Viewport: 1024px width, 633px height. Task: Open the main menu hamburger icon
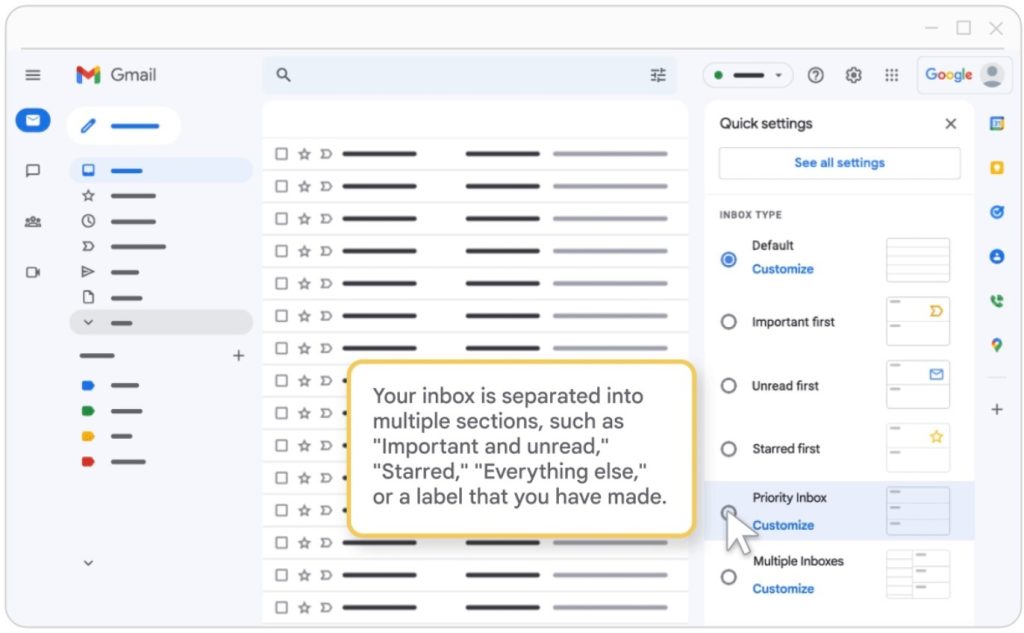tap(33, 75)
